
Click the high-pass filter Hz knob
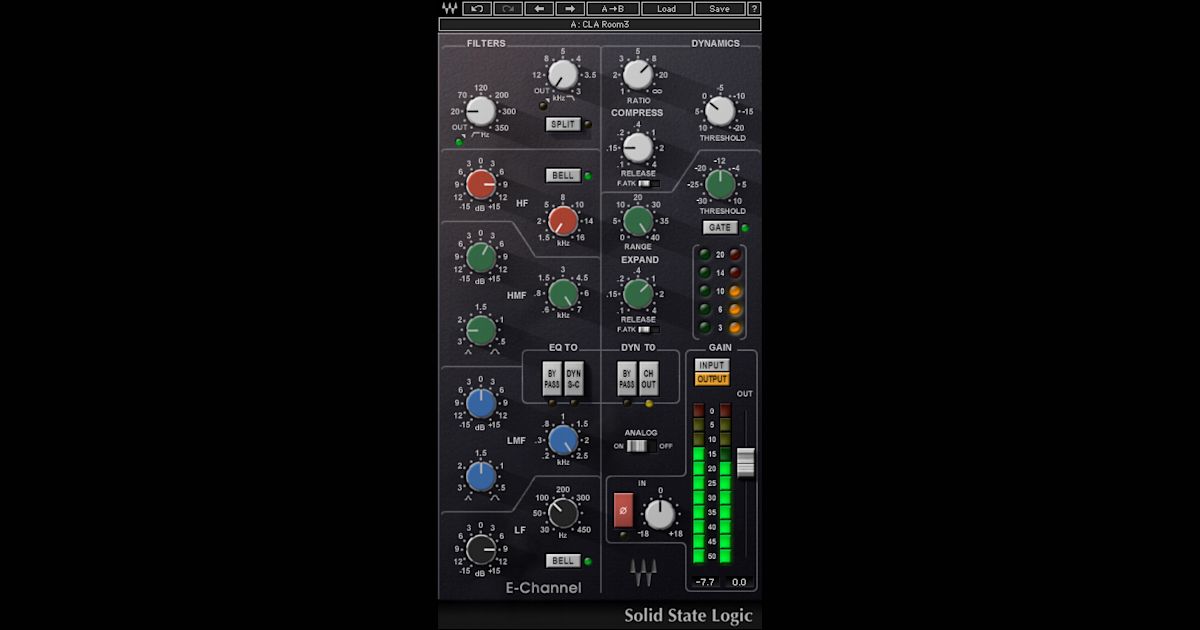click(x=481, y=111)
